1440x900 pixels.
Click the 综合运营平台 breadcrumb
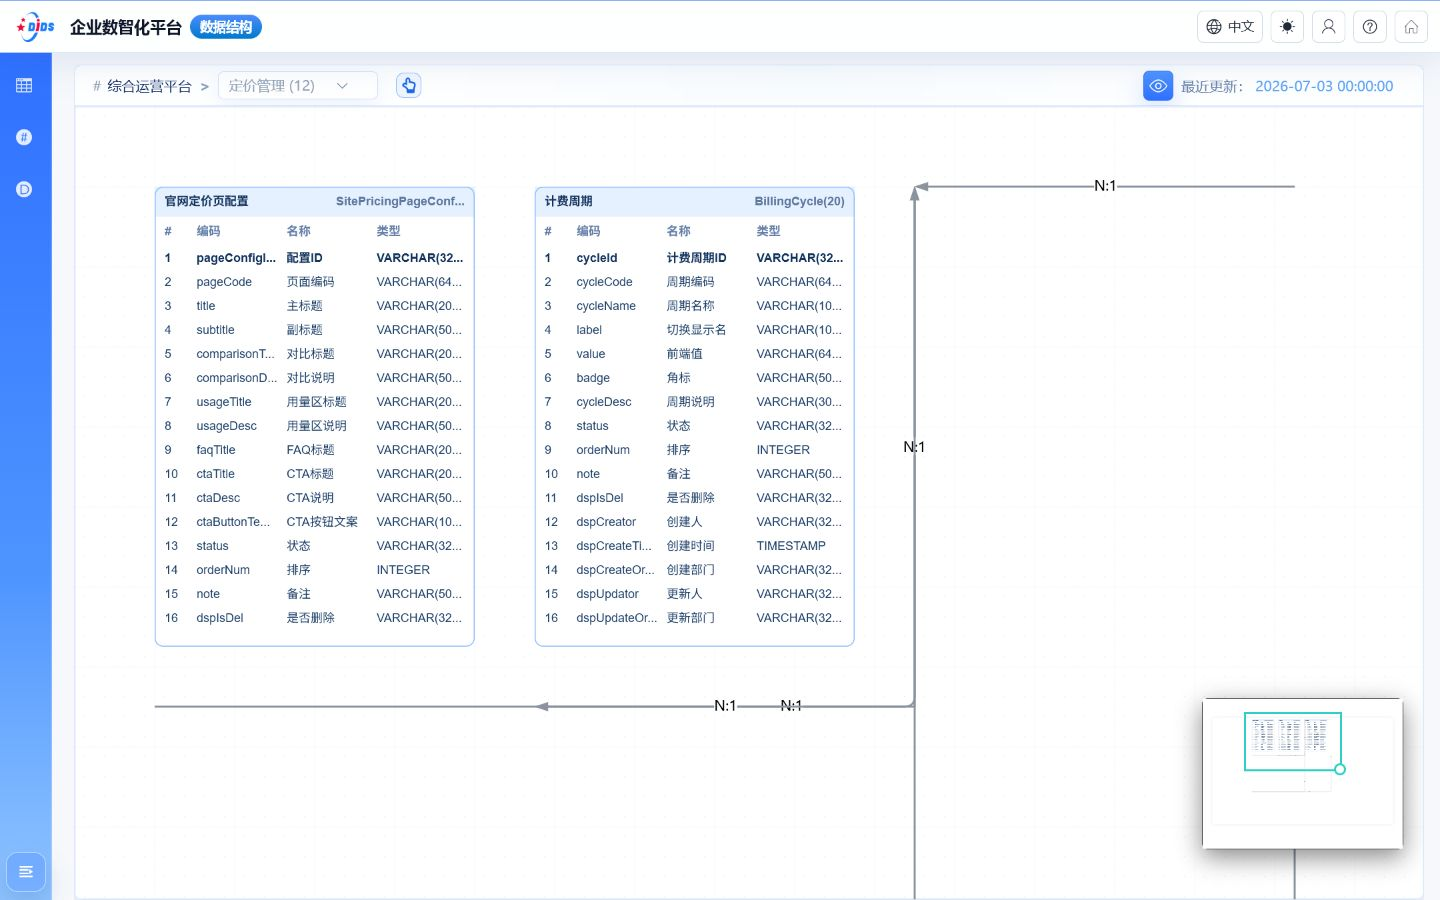tap(149, 86)
